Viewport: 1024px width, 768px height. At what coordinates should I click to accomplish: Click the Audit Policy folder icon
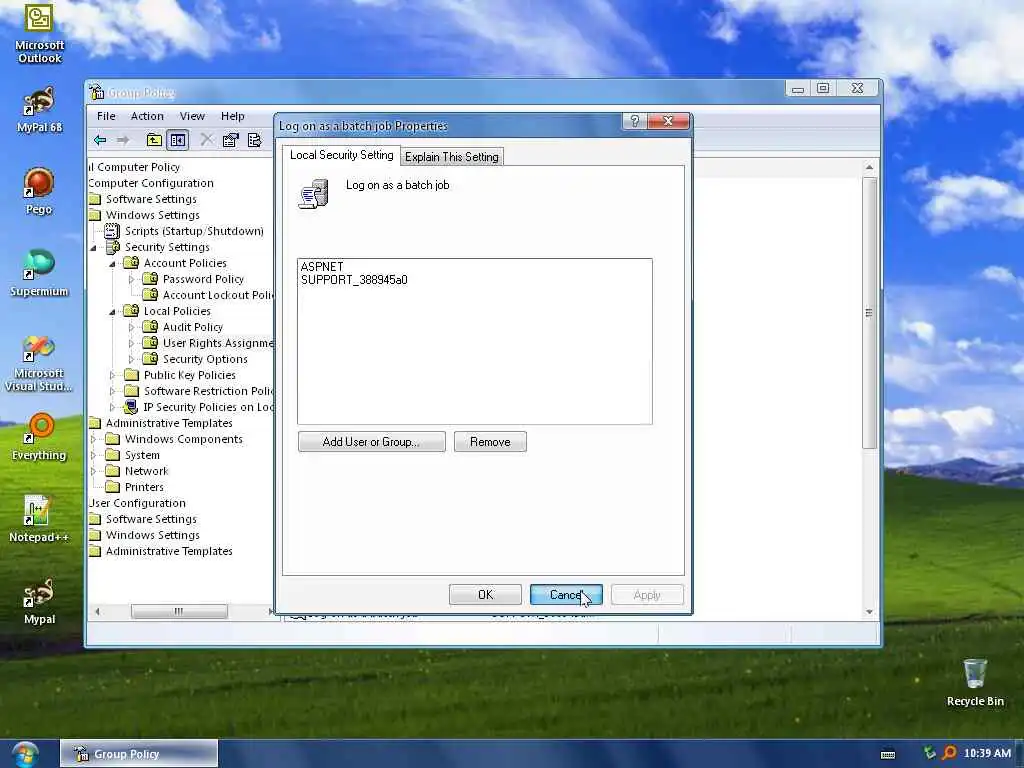tap(150, 327)
